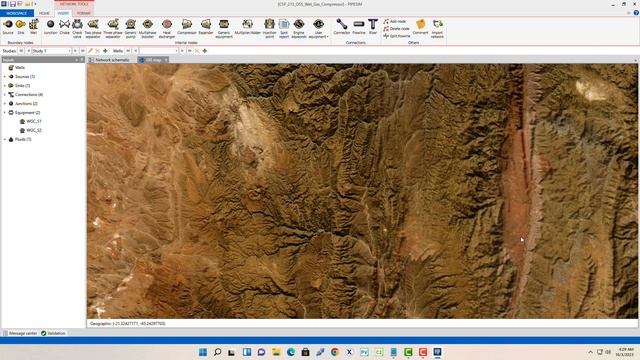This screenshot has height=360, width=640.
Task: Click Split flowline
Action: (x=396, y=36)
